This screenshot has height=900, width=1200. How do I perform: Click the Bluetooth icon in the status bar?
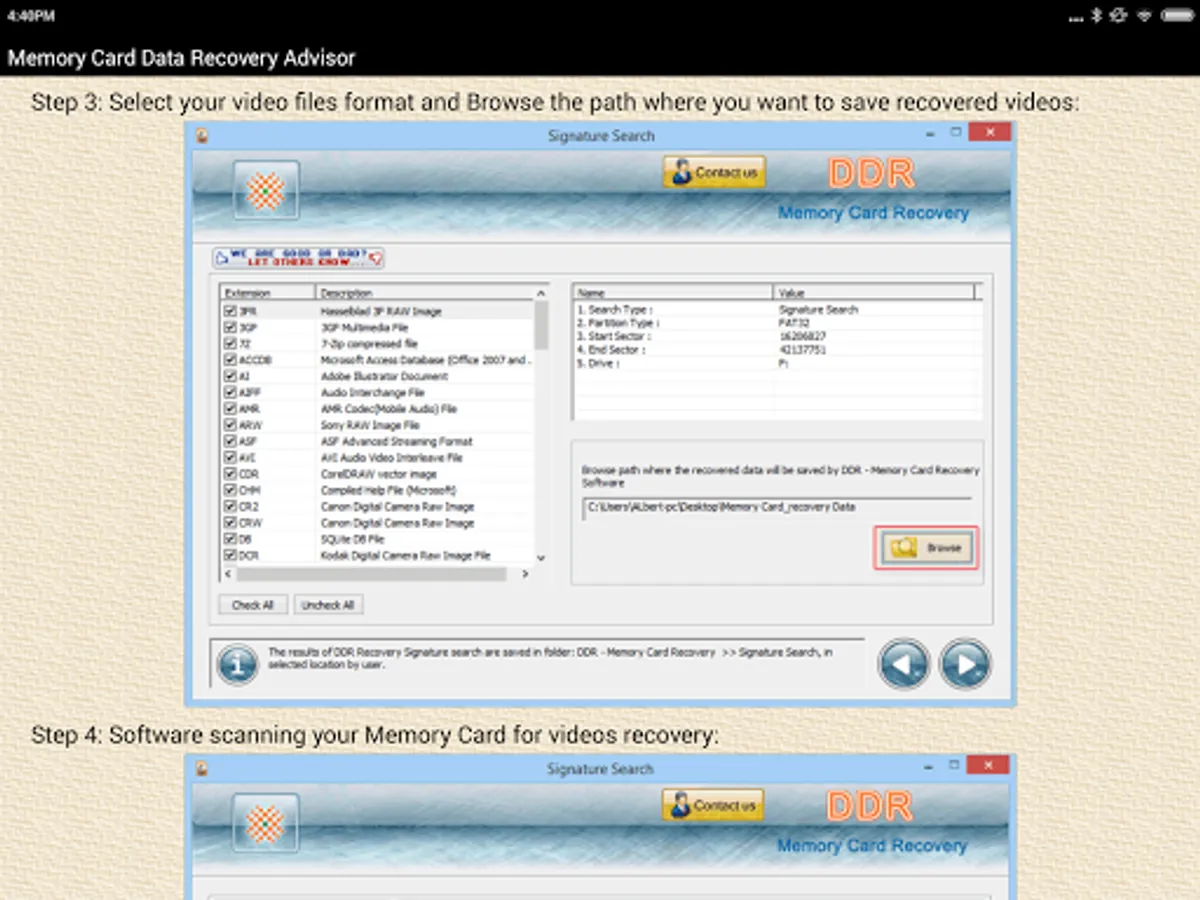click(1096, 15)
